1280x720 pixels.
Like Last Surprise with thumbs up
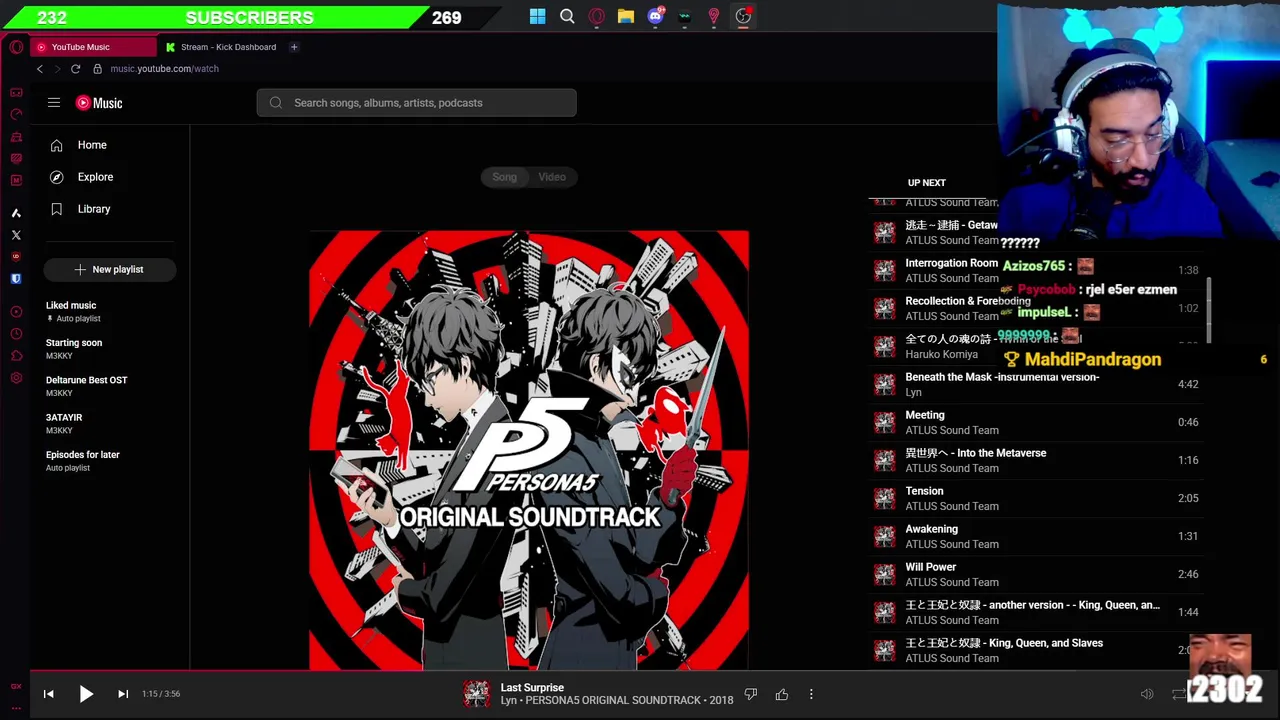point(782,694)
